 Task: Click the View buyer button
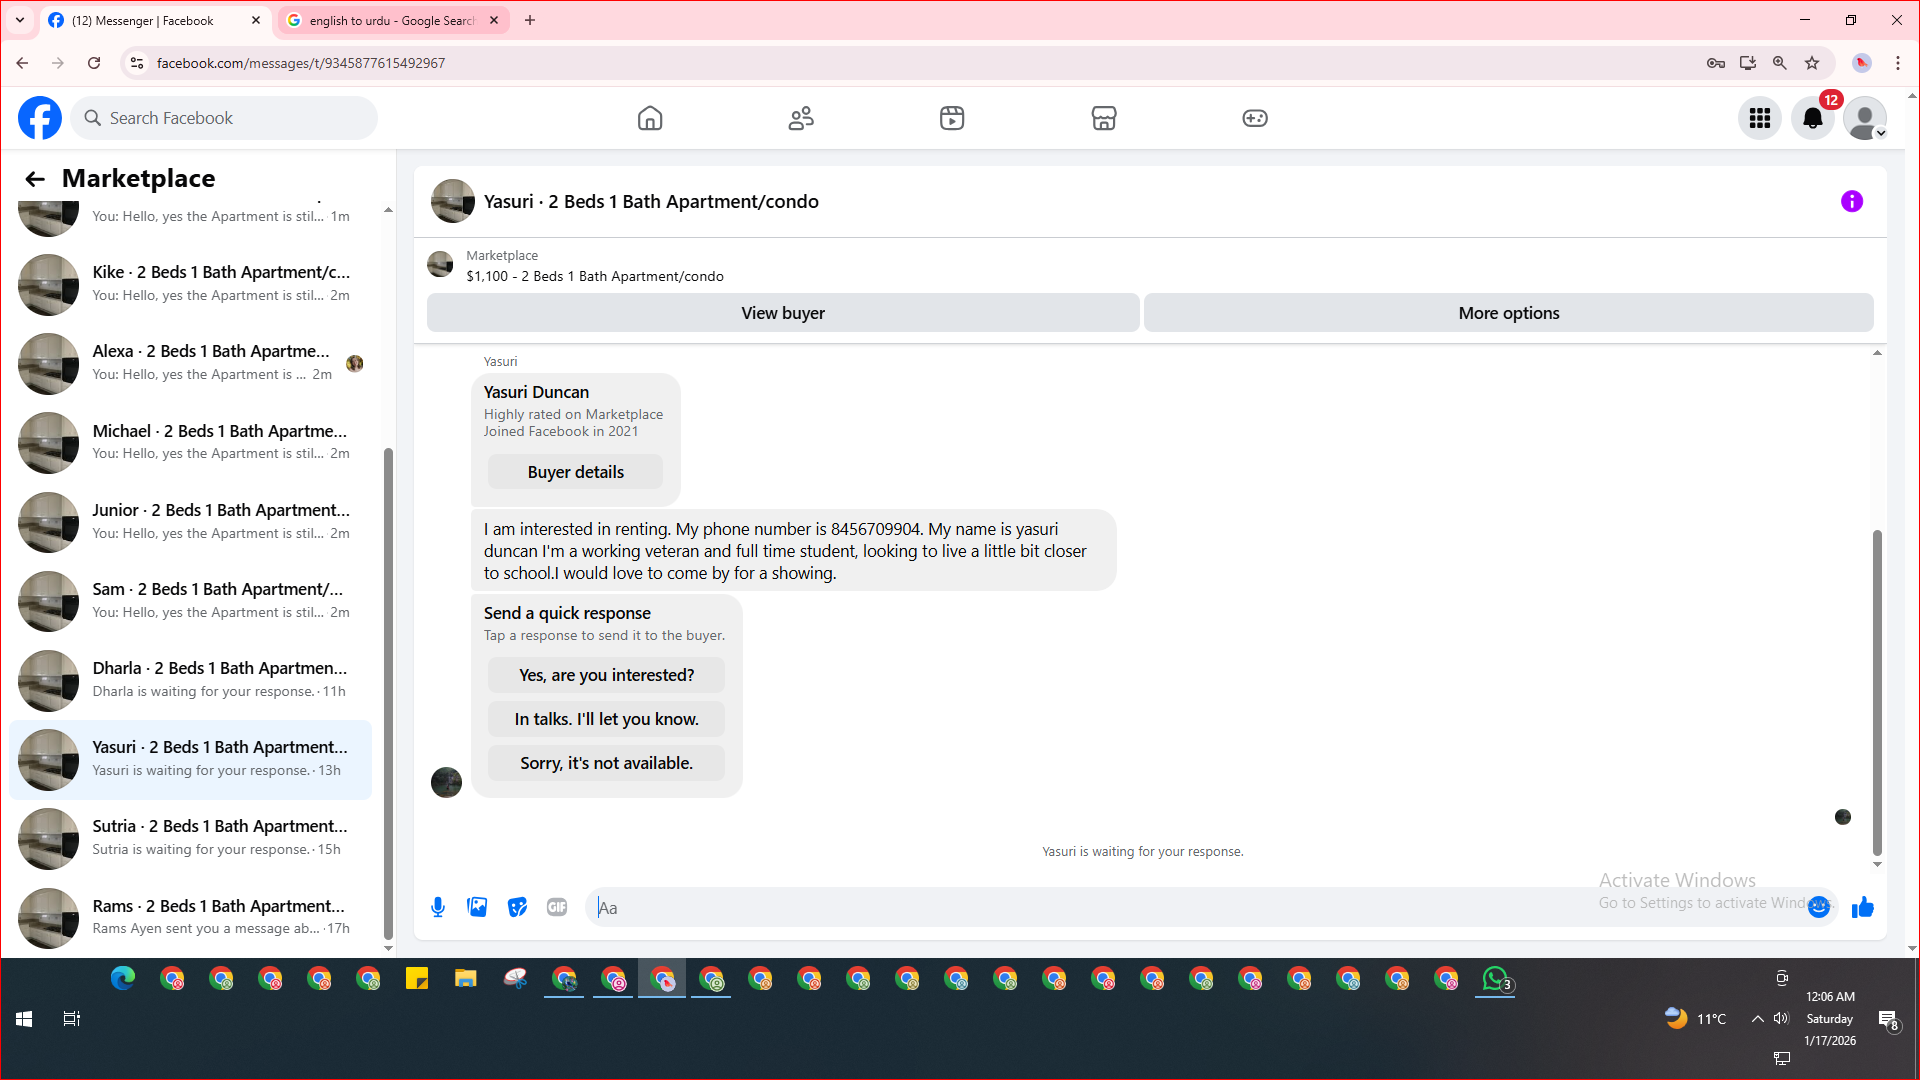[782, 313]
